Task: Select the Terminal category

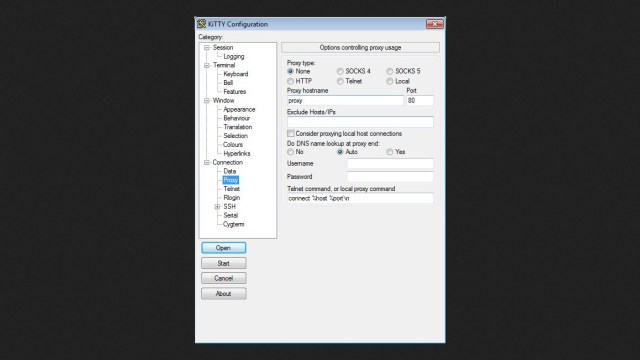Action: point(224,65)
